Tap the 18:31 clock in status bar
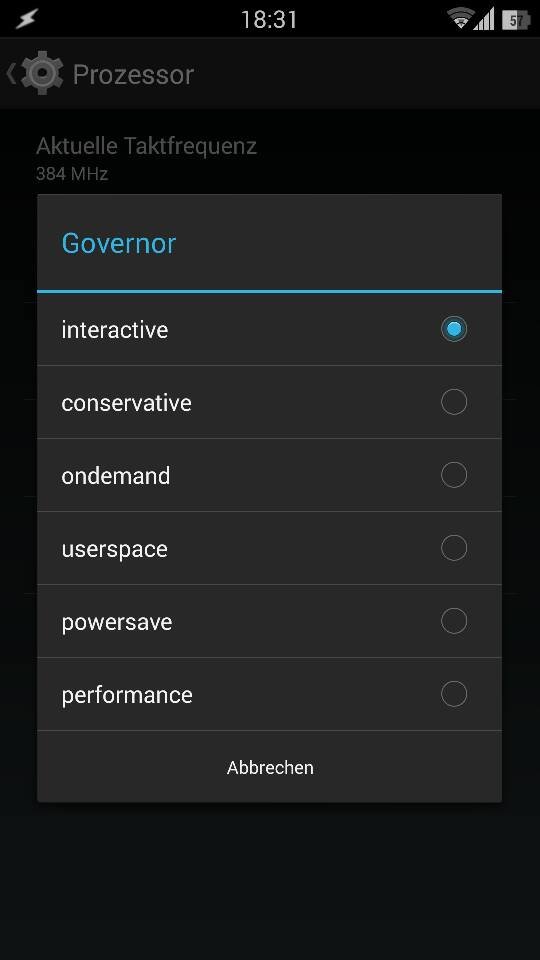This screenshot has width=540, height=960. coord(269,20)
